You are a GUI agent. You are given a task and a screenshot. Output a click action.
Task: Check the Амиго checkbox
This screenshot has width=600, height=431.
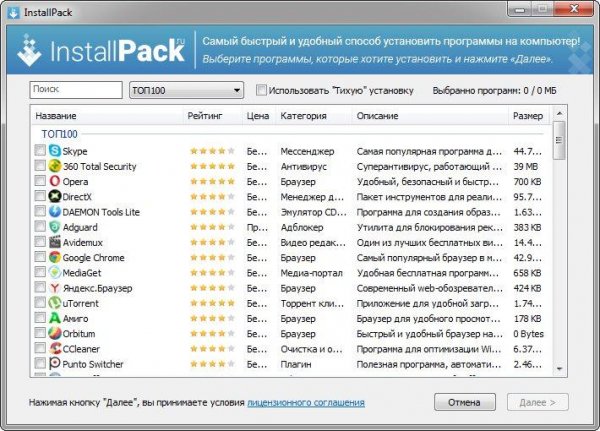point(40,317)
